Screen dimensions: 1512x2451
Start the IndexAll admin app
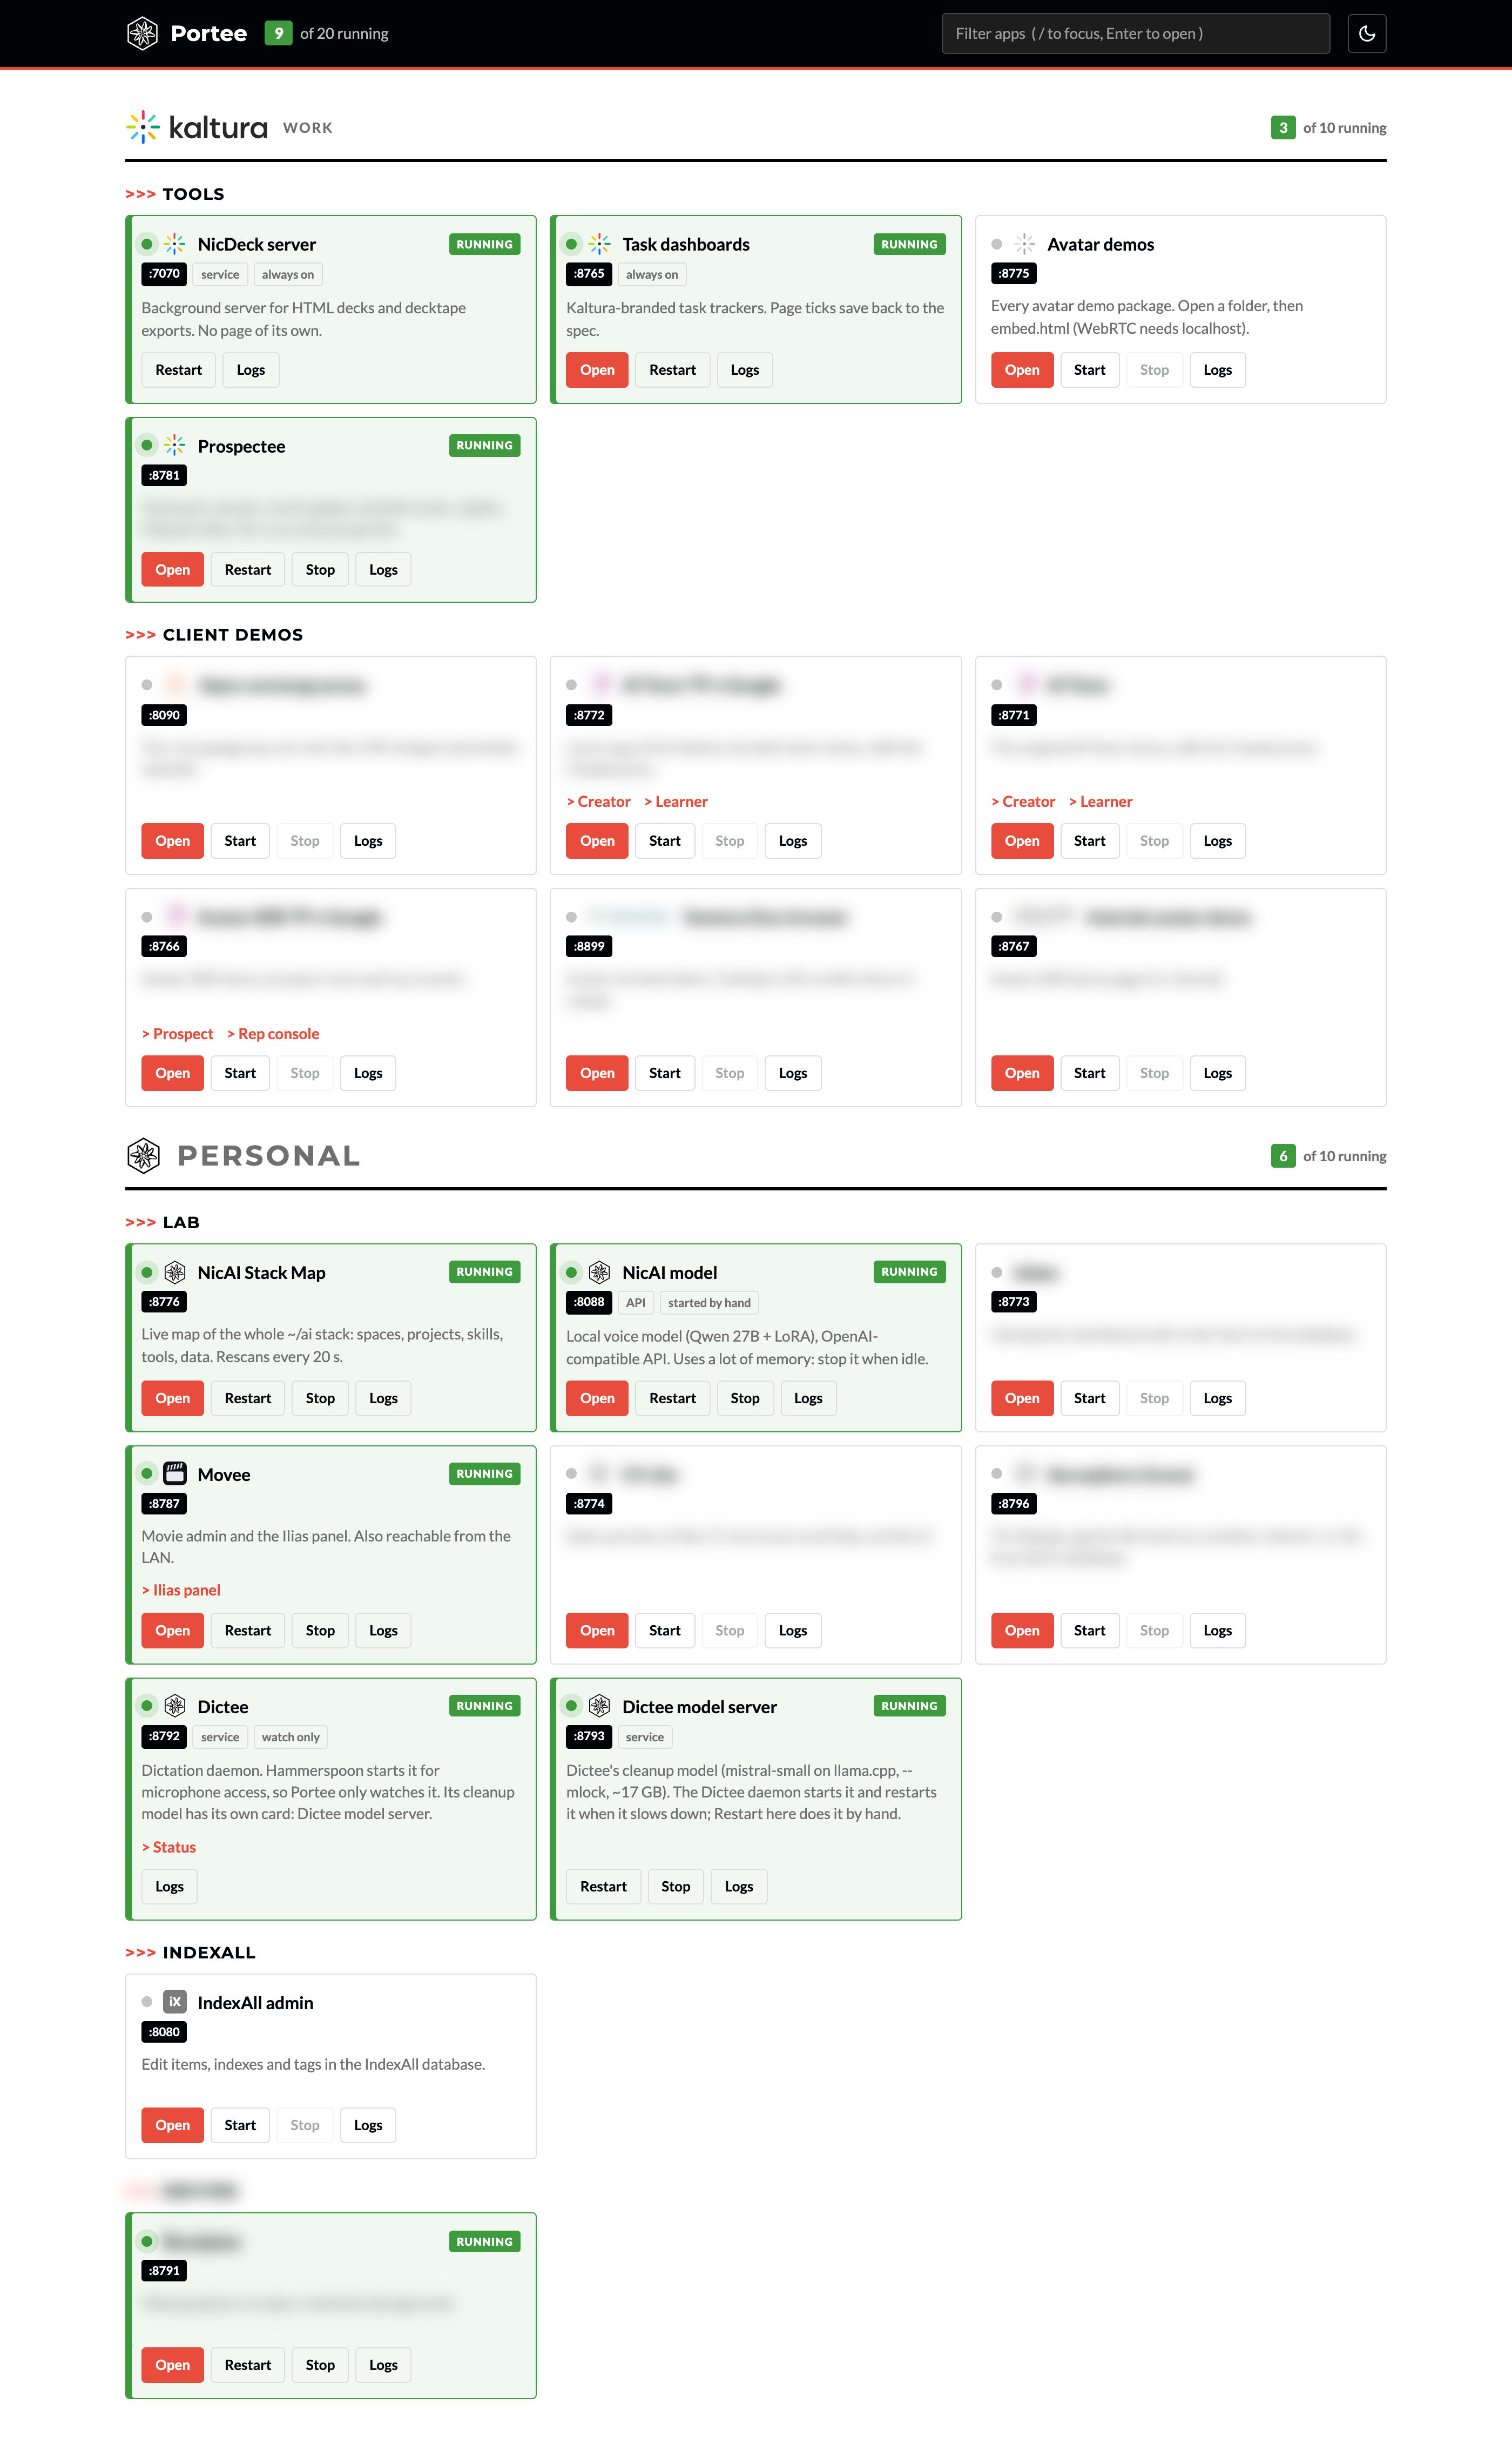(240, 2125)
